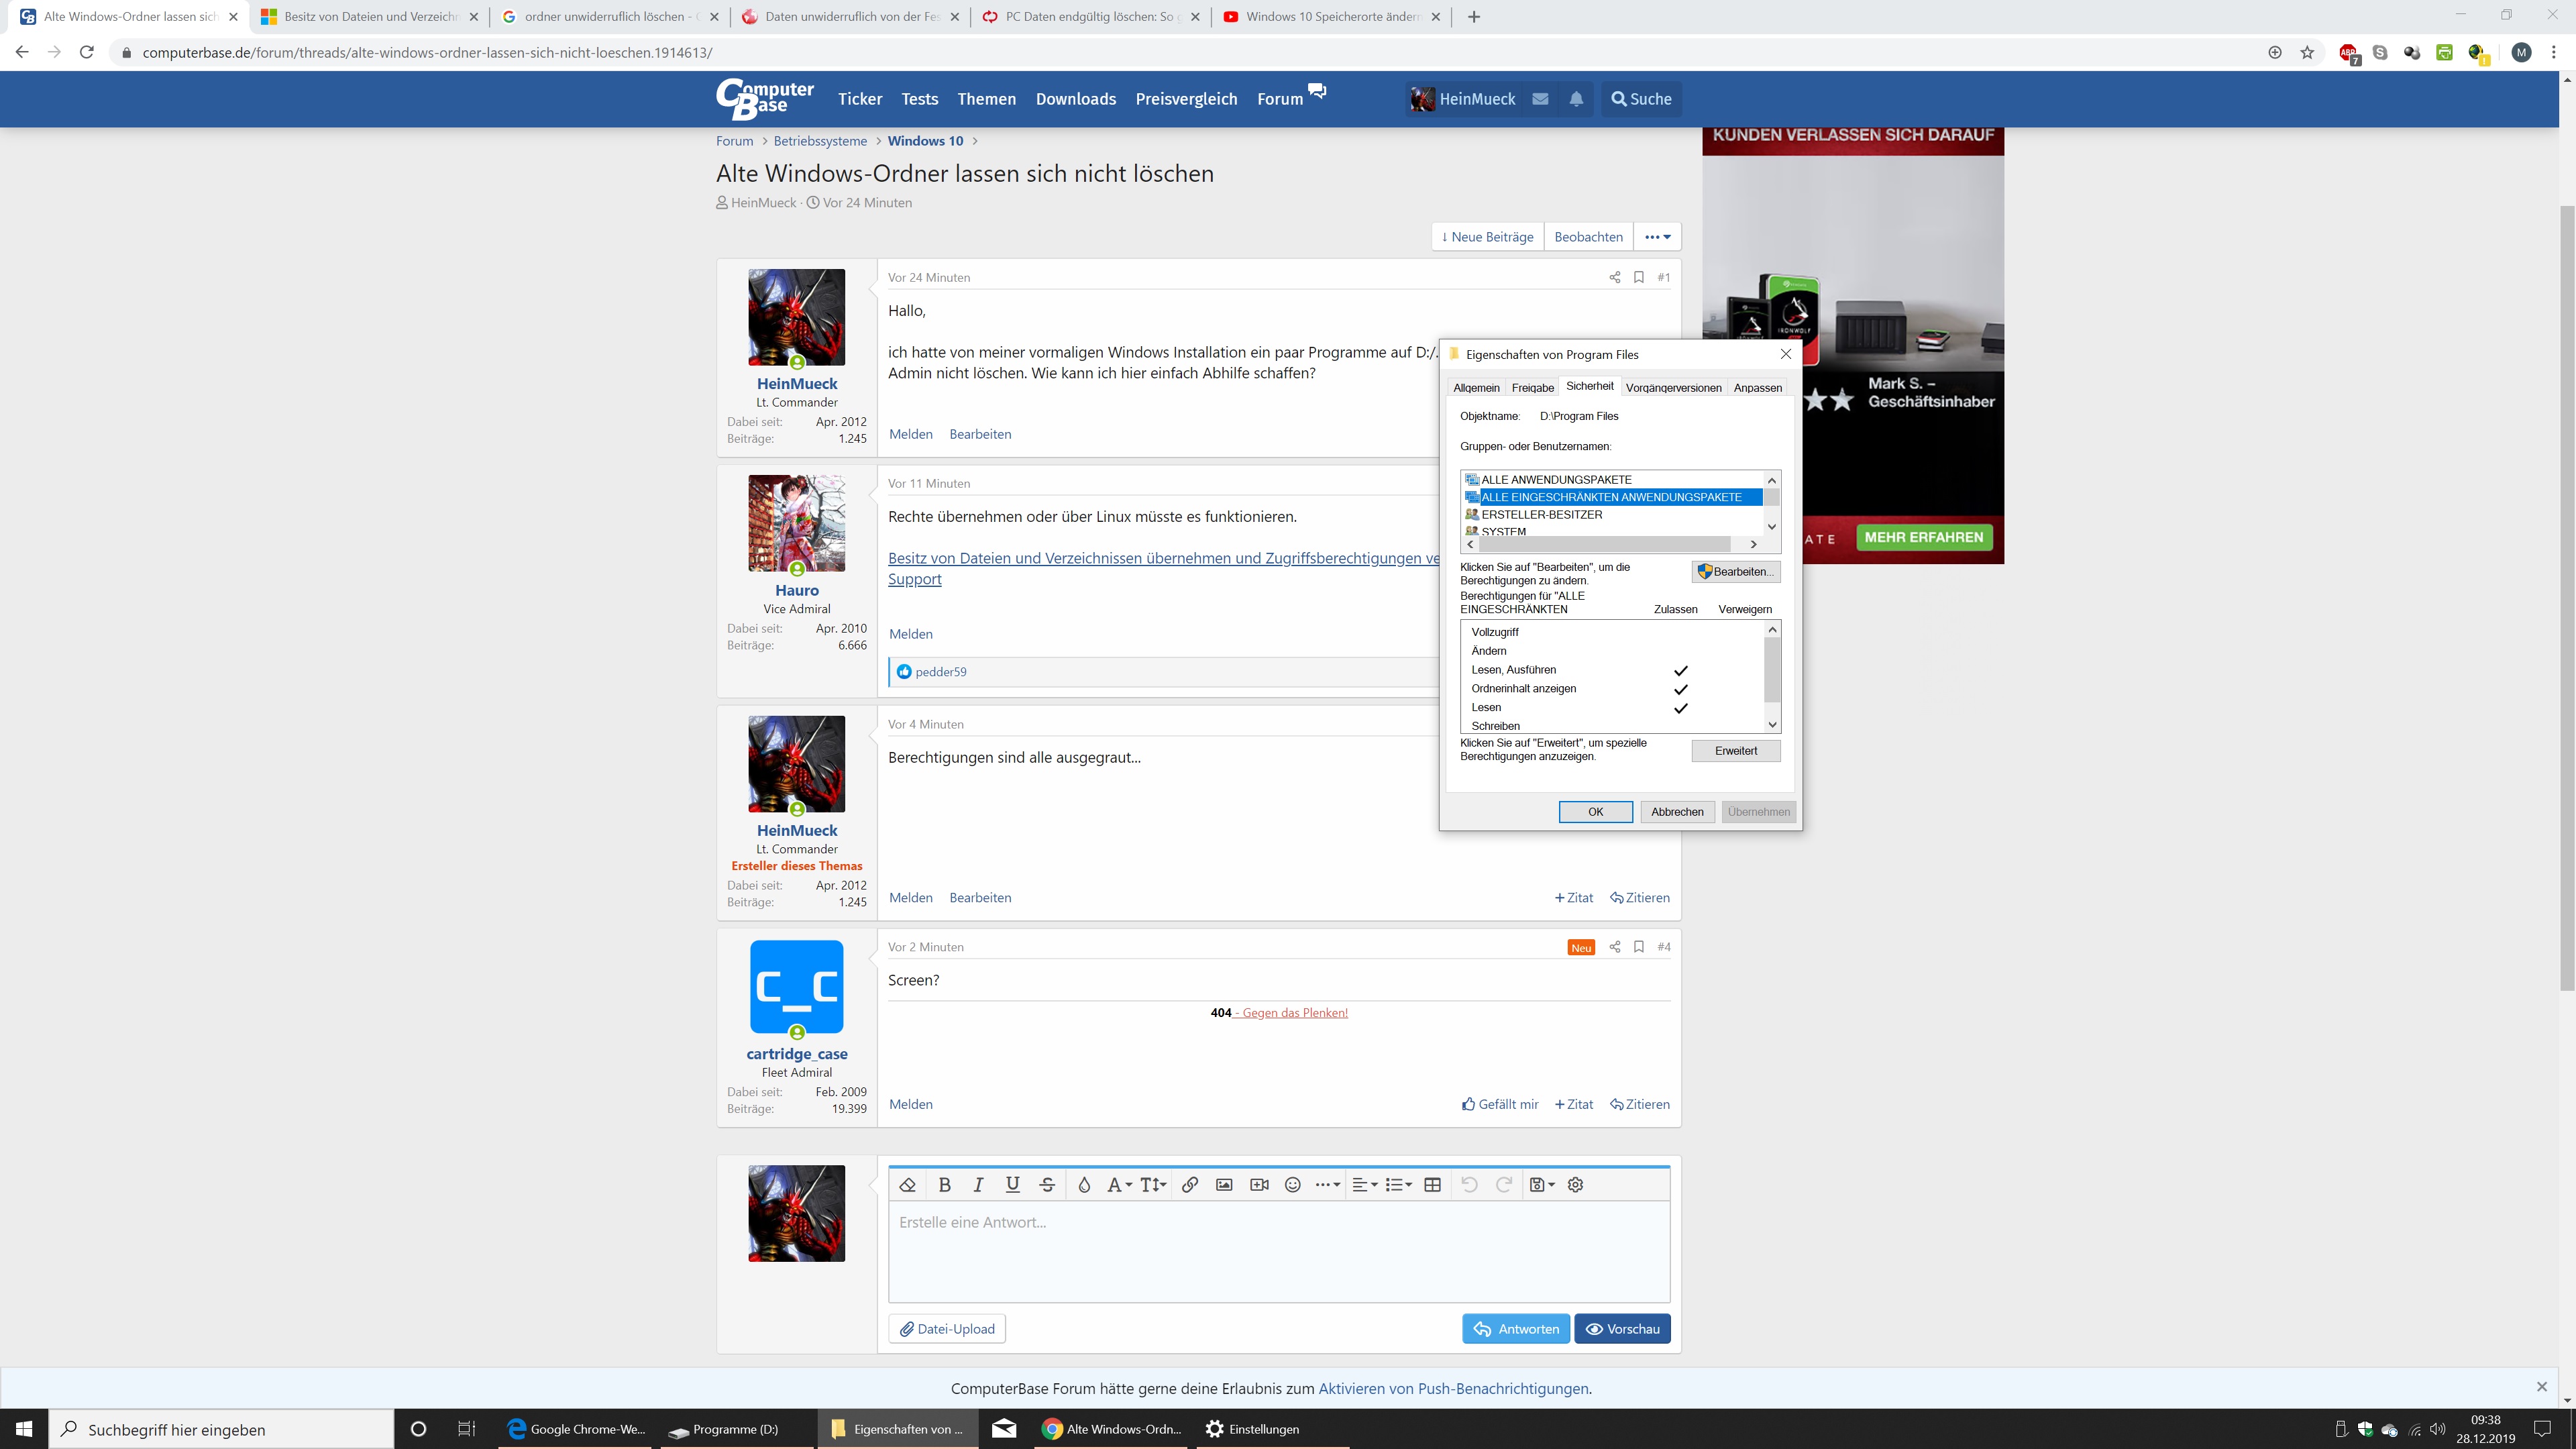Toggle bold formatting in the reply editor
This screenshot has width=2576, height=1449.
point(944,1184)
